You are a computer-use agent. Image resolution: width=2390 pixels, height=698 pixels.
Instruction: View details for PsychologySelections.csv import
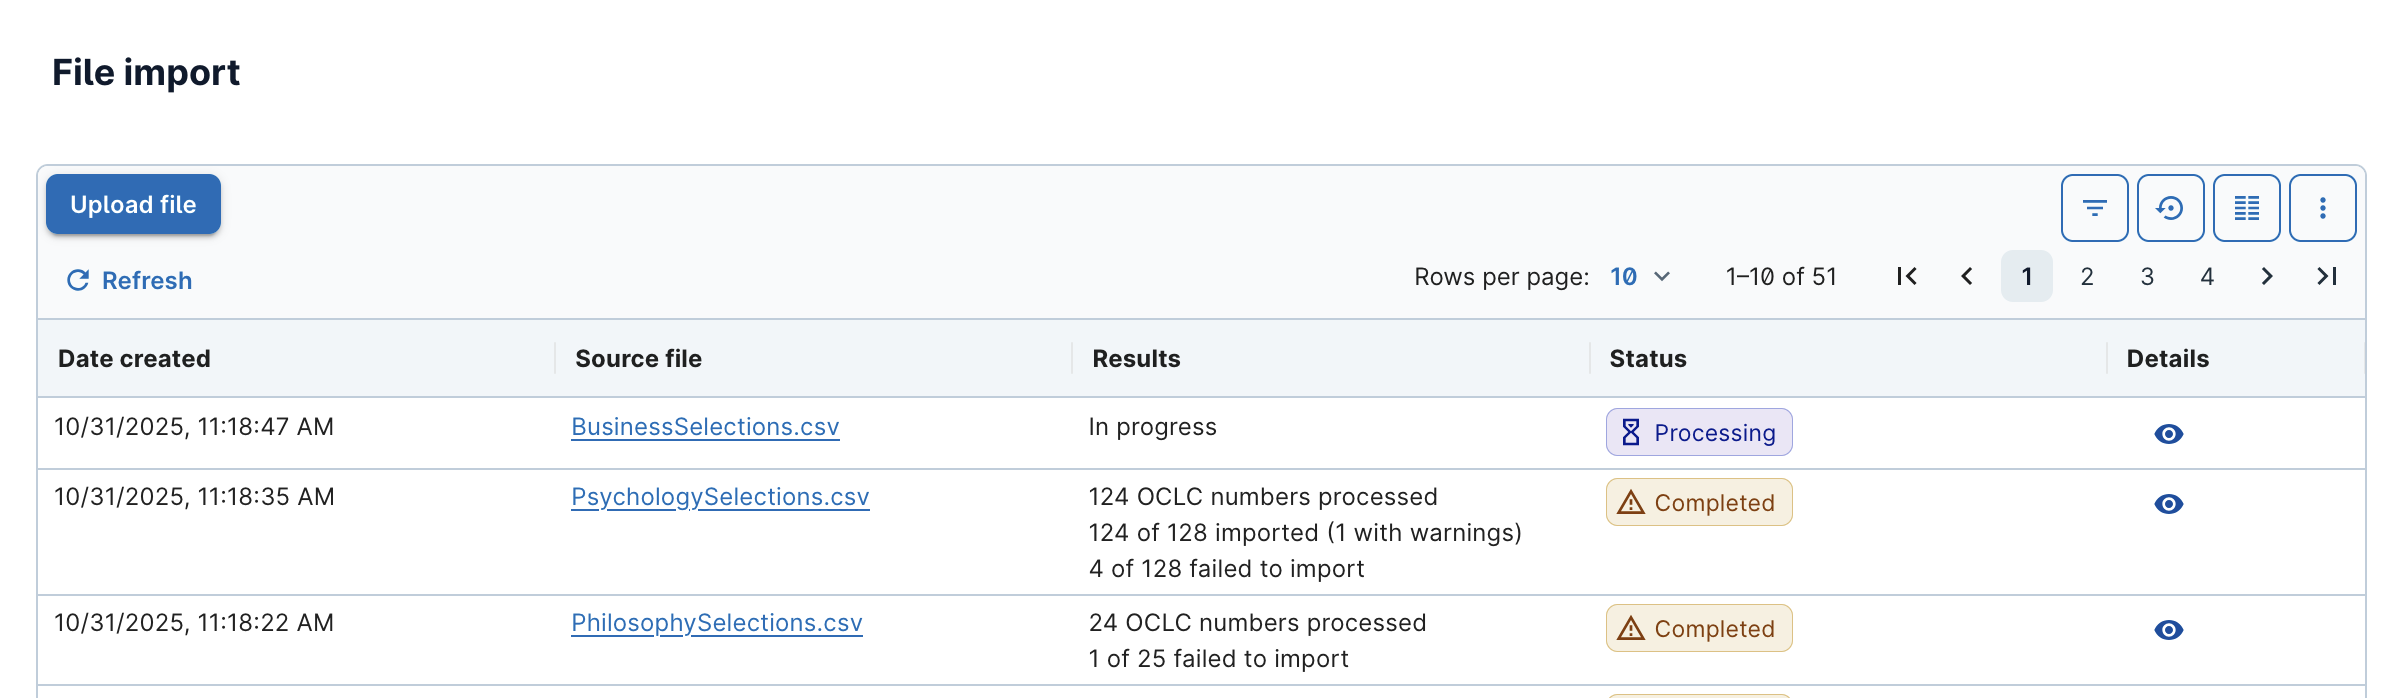[x=2168, y=504]
